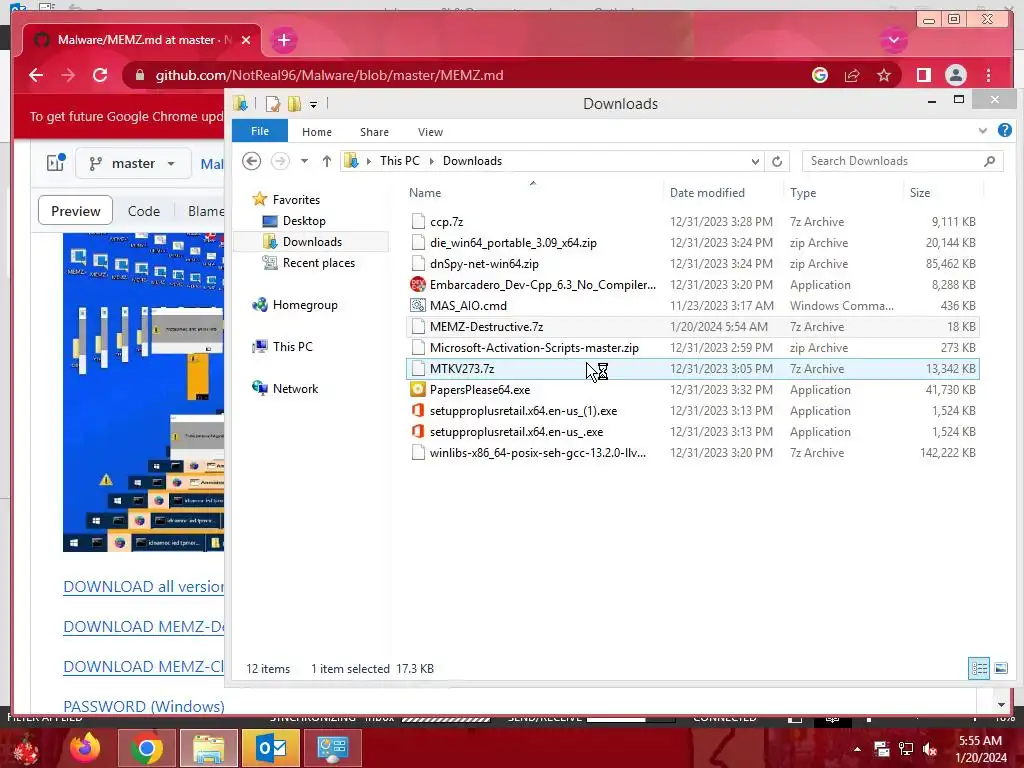
Task: Select the MAS_AIO.cmd file
Action: [x=692, y=306]
